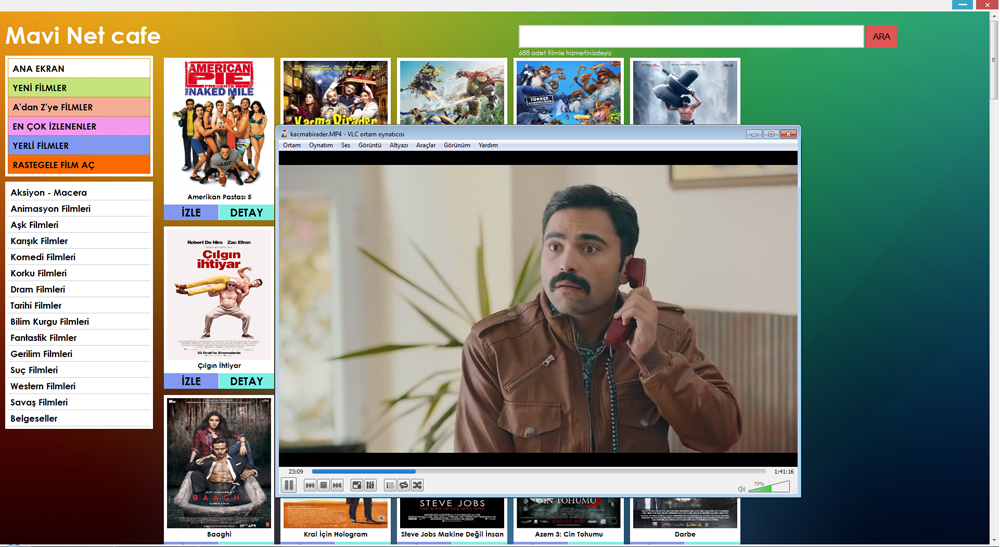Mute audio via VLC speaker icon
Screen dimensions: 1000x547
(742, 489)
